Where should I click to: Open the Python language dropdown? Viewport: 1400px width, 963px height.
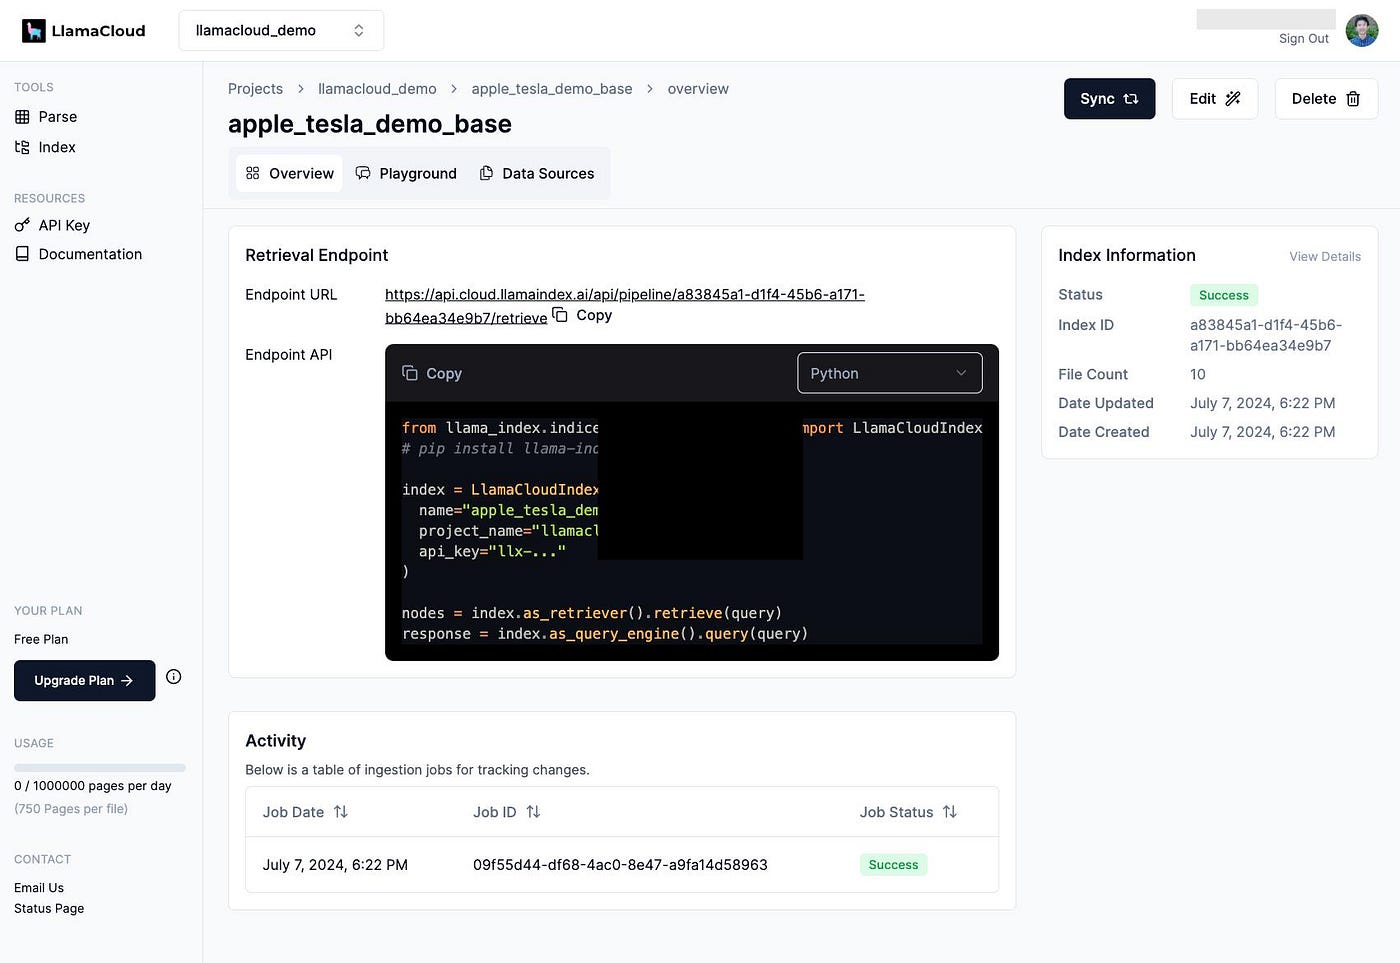[890, 373]
